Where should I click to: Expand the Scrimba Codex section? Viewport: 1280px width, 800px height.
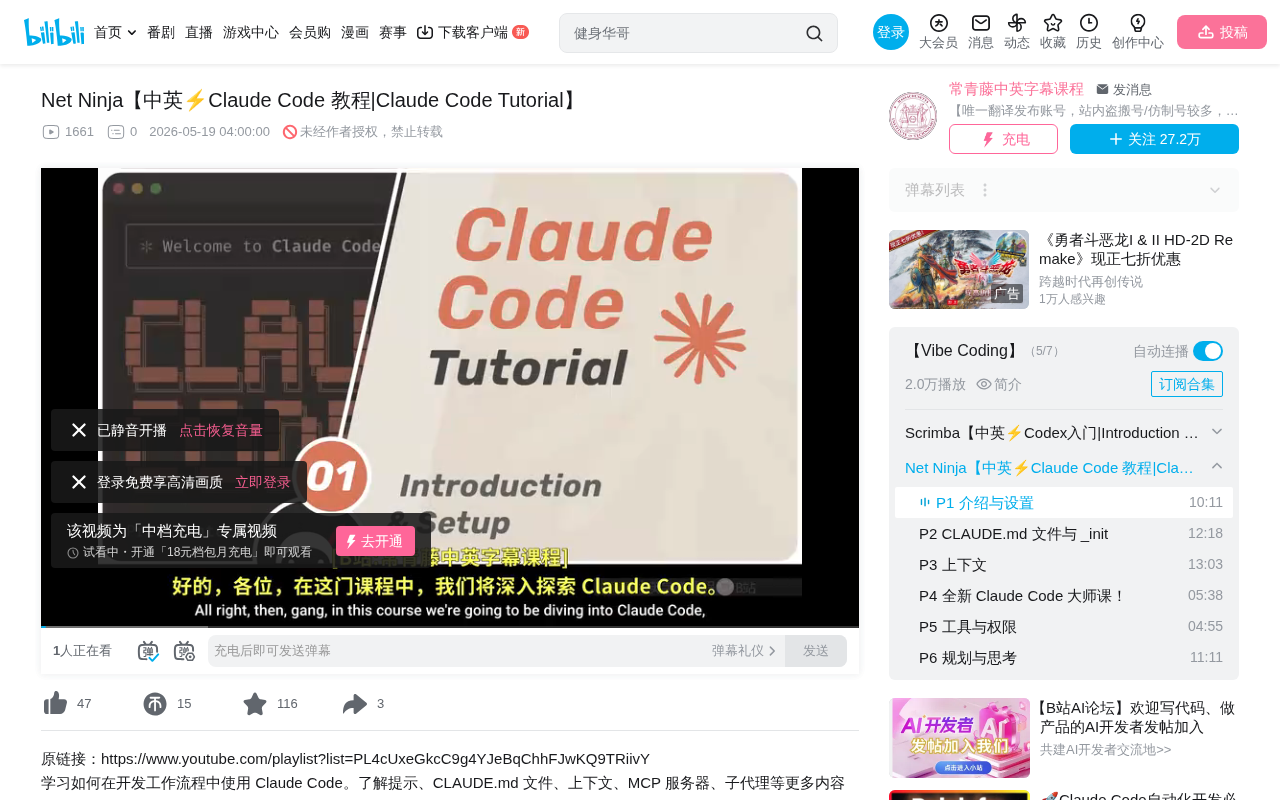[x=1217, y=432]
